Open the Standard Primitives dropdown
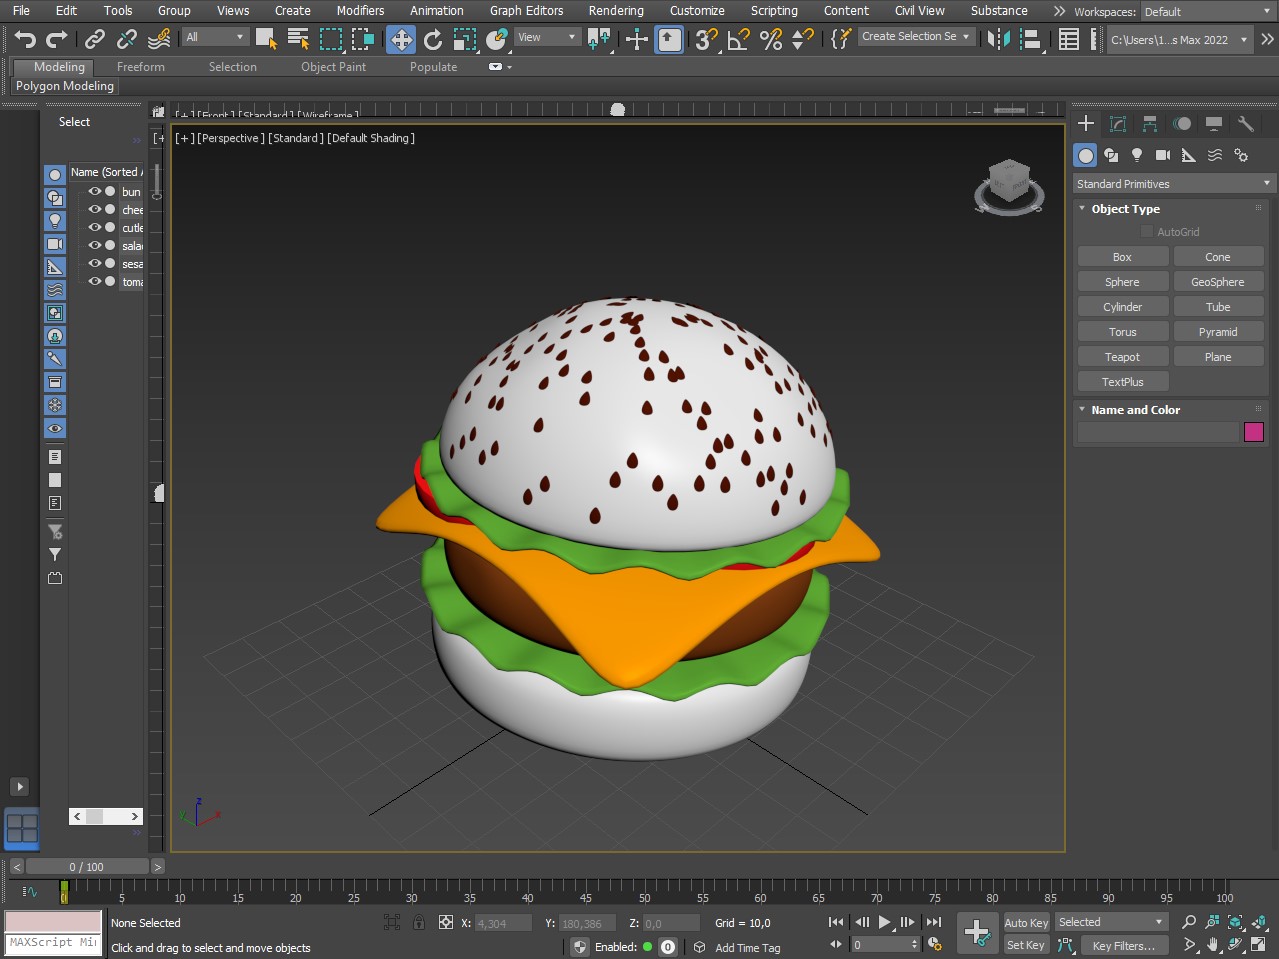 point(1174,184)
